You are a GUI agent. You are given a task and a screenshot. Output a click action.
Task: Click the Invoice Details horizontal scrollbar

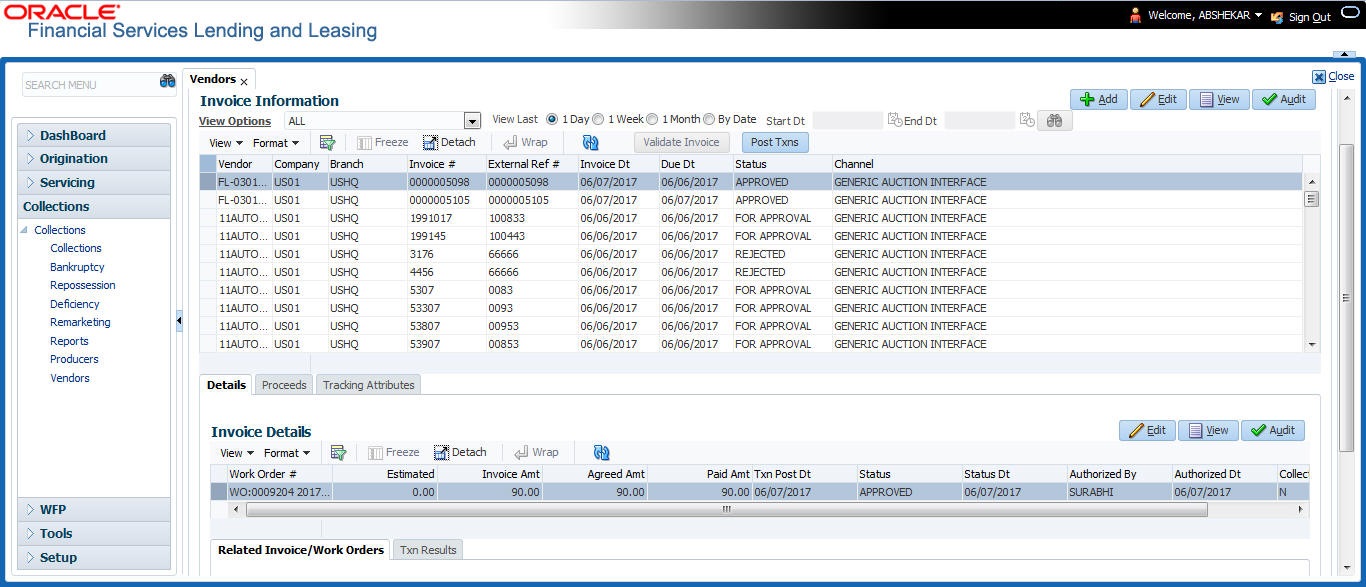(726, 509)
